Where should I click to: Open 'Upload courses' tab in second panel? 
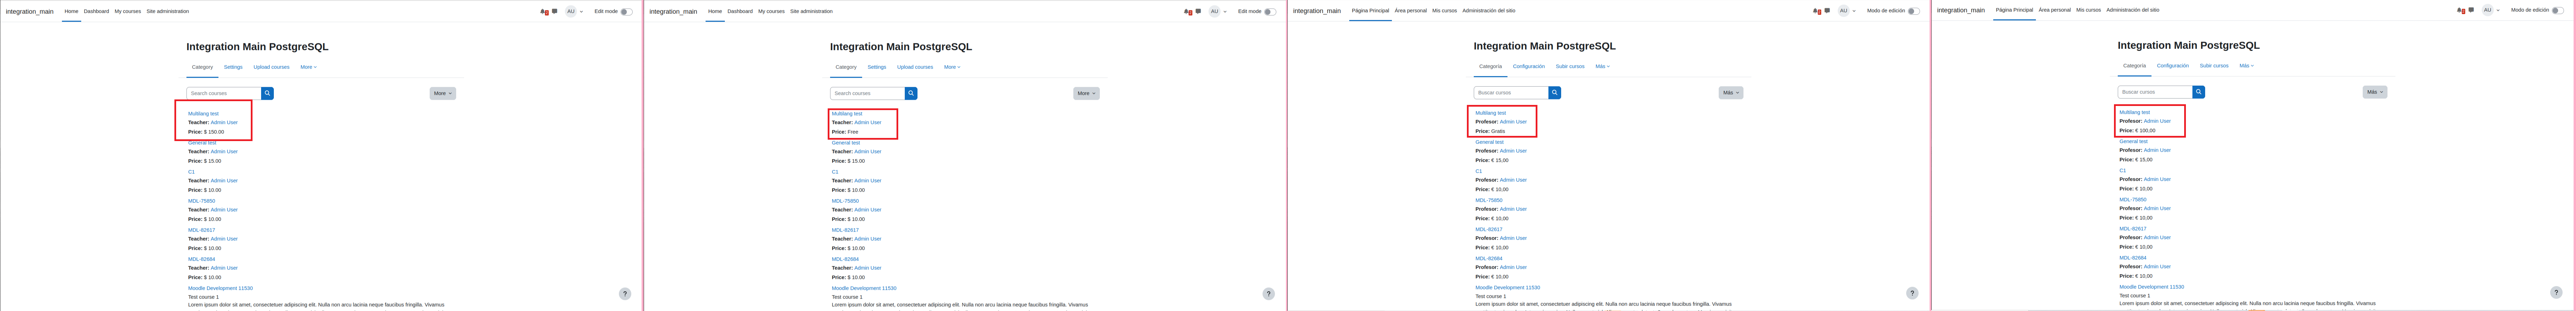[915, 67]
